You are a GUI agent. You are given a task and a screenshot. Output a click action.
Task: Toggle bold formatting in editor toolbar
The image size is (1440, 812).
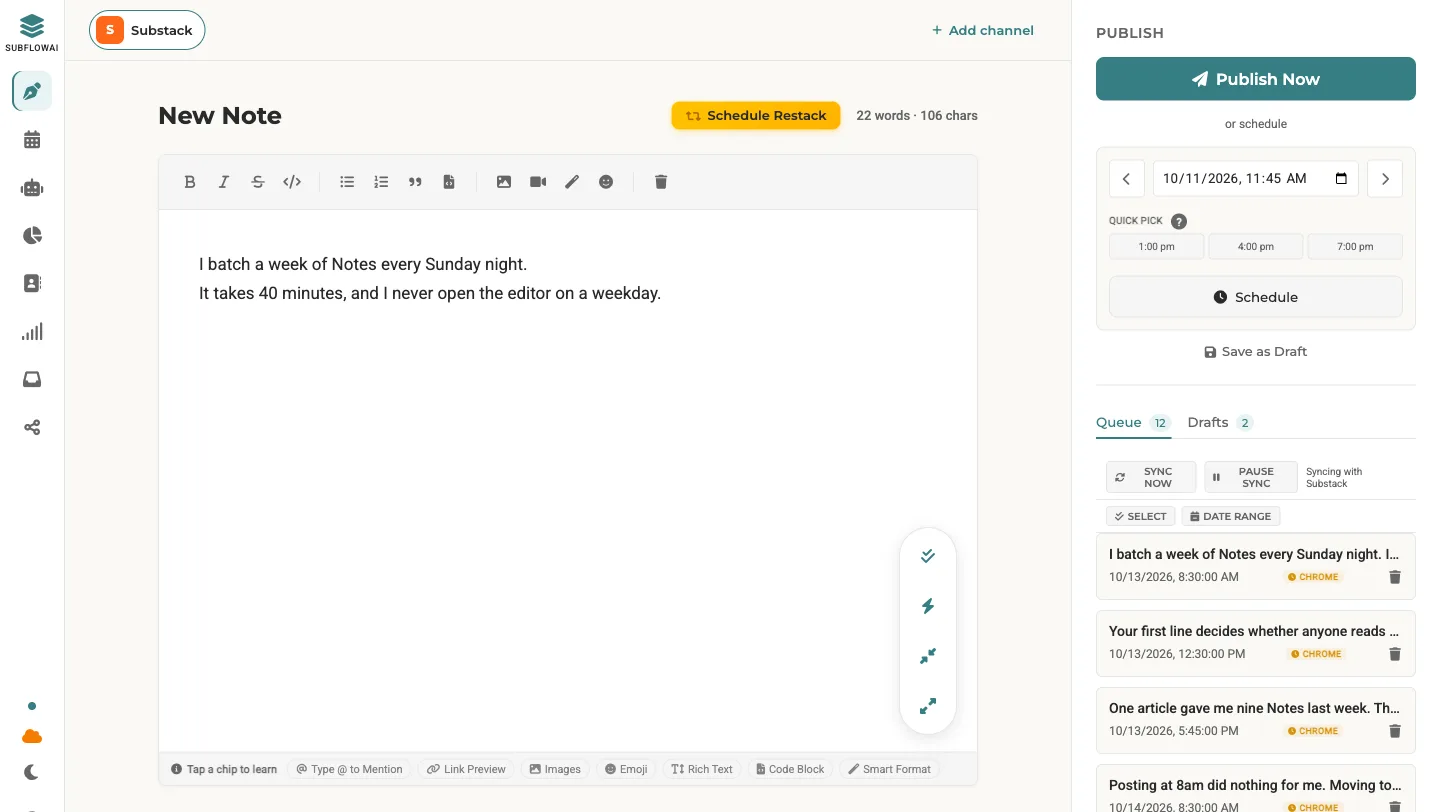tap(190, 182)
